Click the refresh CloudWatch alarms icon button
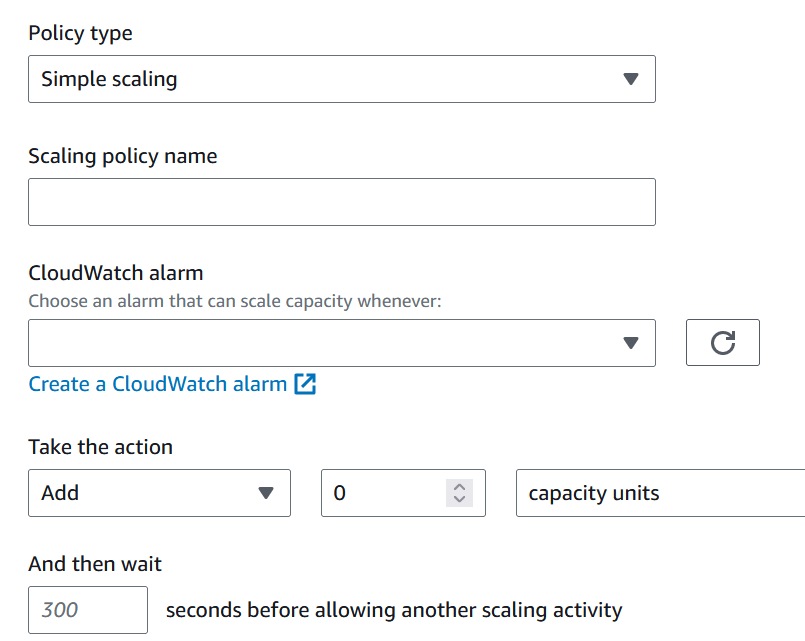 (x=722, y=343)
